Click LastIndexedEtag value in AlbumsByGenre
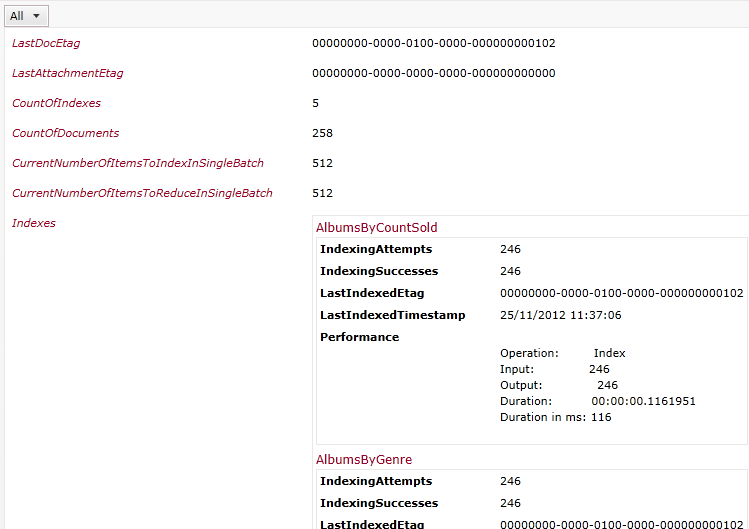Screen dimensions: 749x529 (621, 524)
